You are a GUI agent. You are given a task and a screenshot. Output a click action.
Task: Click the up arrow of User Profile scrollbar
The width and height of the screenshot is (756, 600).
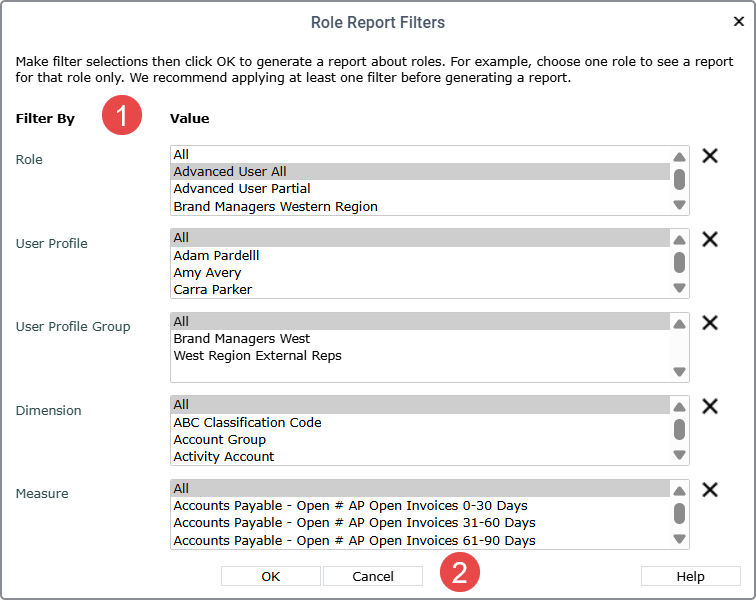(x=679, y=240)
